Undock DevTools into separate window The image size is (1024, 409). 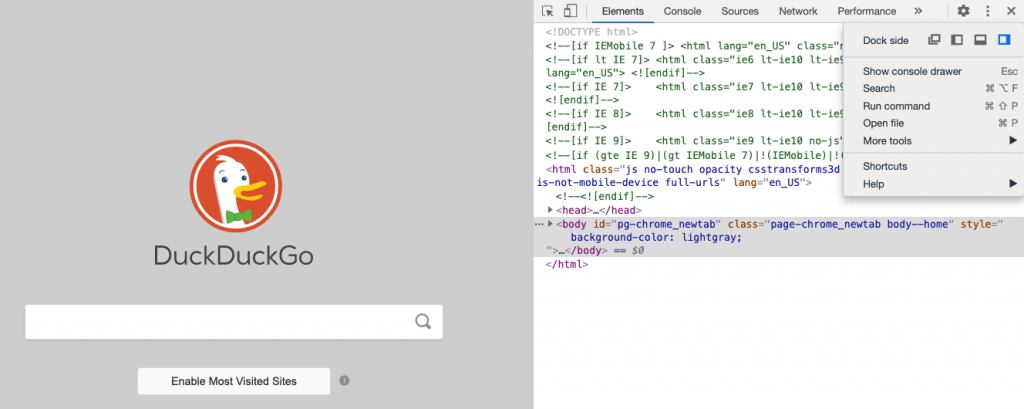(x=935, y=40)
